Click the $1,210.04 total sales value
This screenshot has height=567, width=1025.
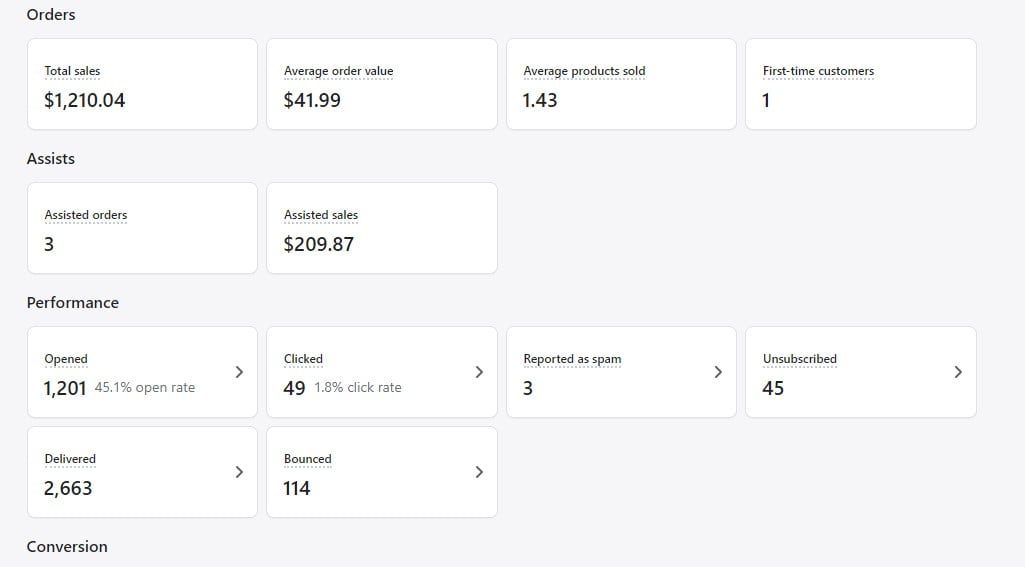point(85,100)
